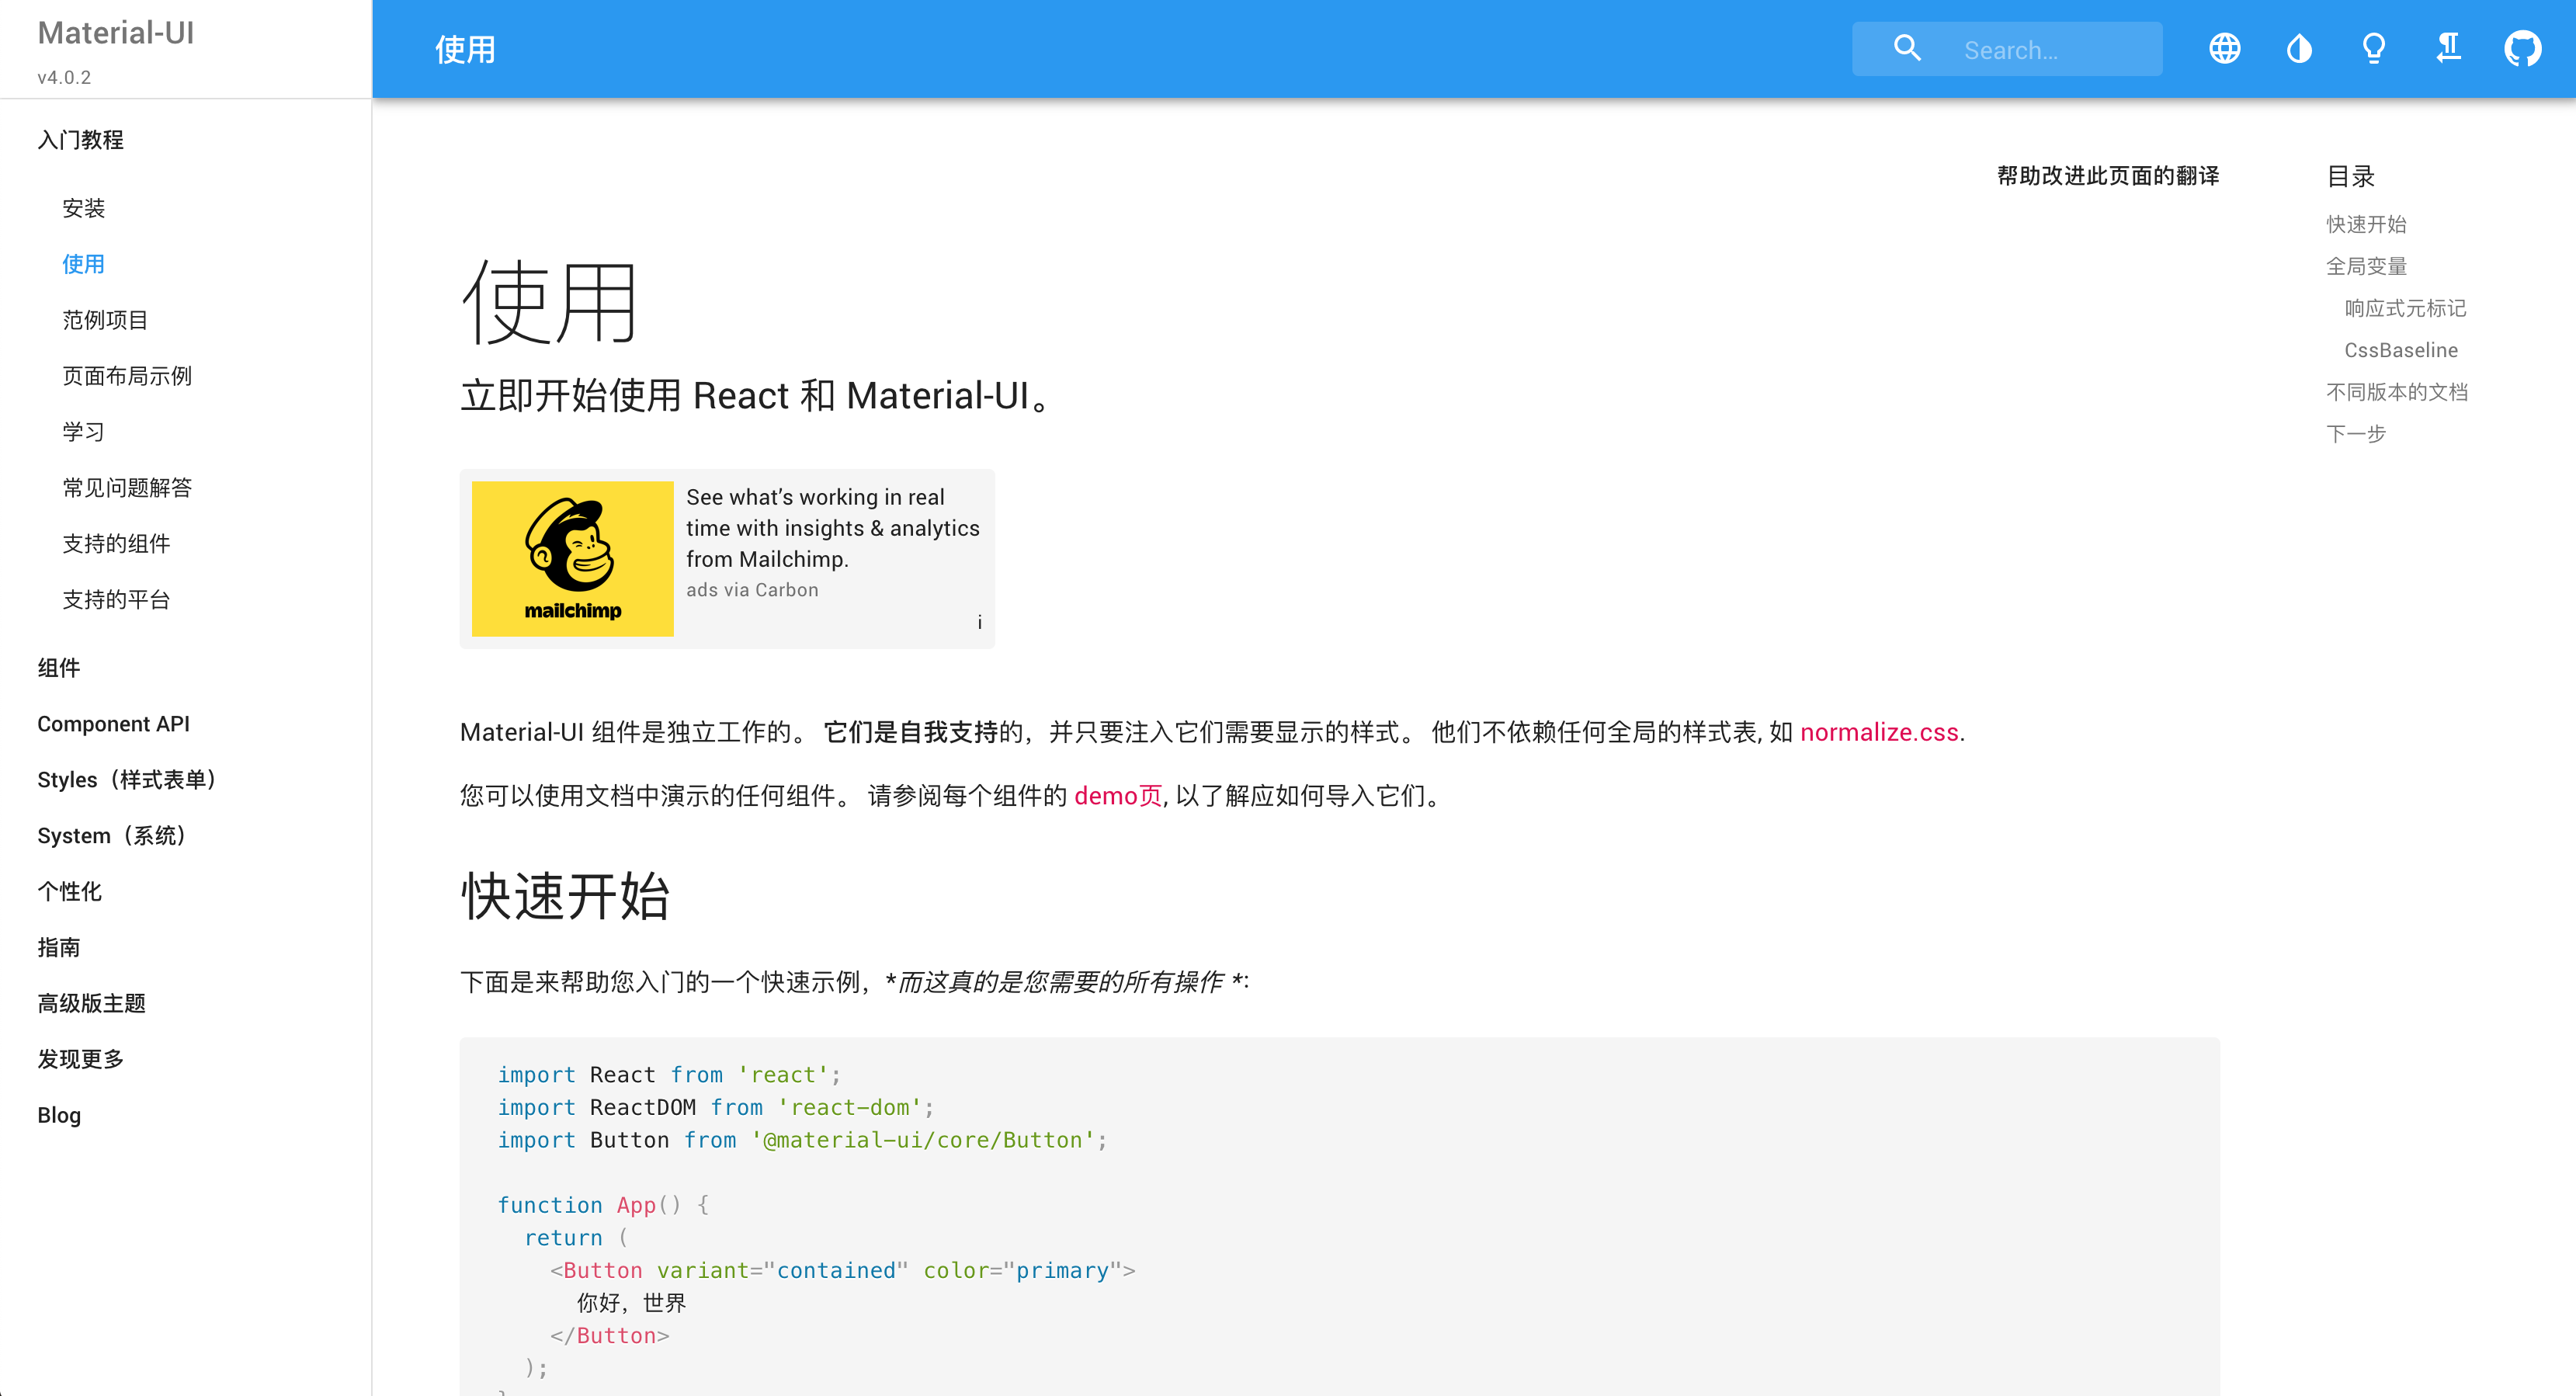Switch to the 安装 sidebar entry
Viewport: 2576px width, 1396px height.
[83, 208]
